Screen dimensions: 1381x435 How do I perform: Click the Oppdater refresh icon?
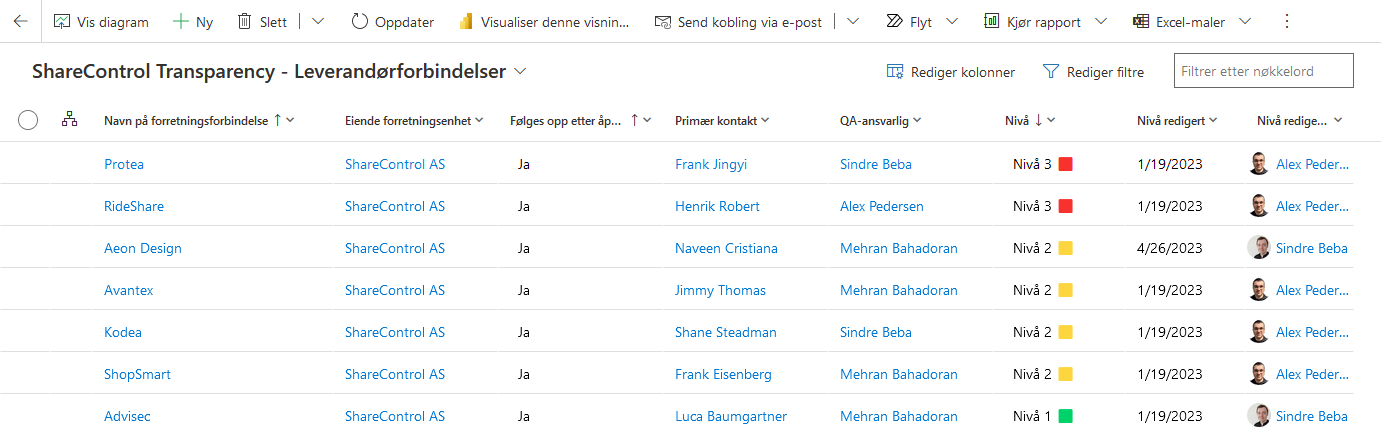coord(360,21)
